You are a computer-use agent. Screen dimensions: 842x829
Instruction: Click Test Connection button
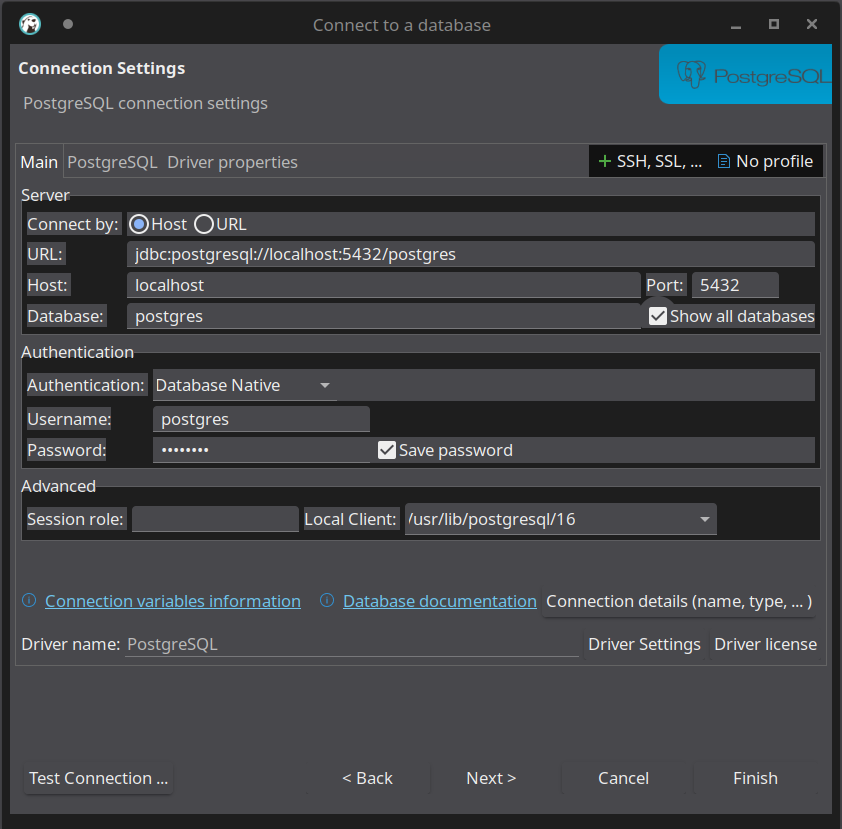[98, 778]
